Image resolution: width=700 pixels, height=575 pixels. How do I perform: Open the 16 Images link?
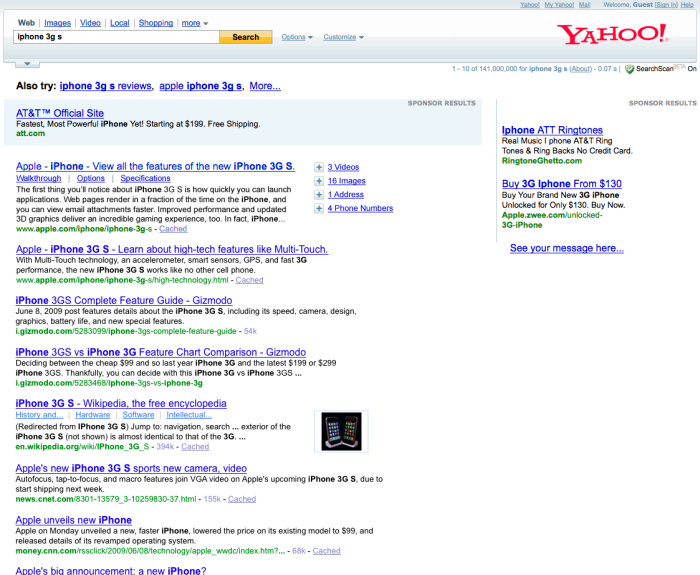click(346, 181)
